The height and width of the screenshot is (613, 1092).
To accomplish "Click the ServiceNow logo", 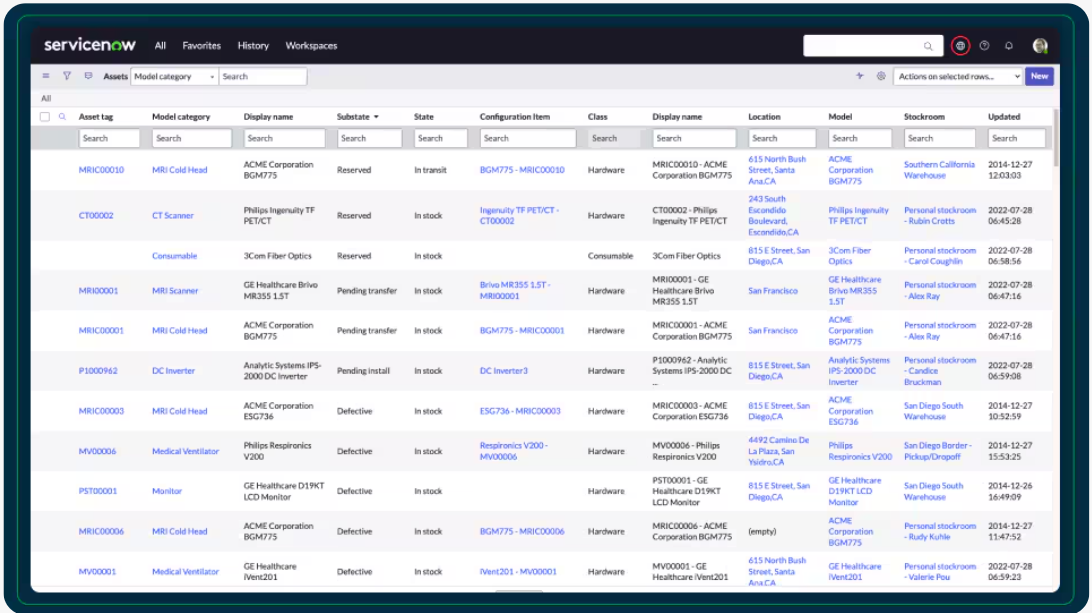I will (x=90, y=45).
